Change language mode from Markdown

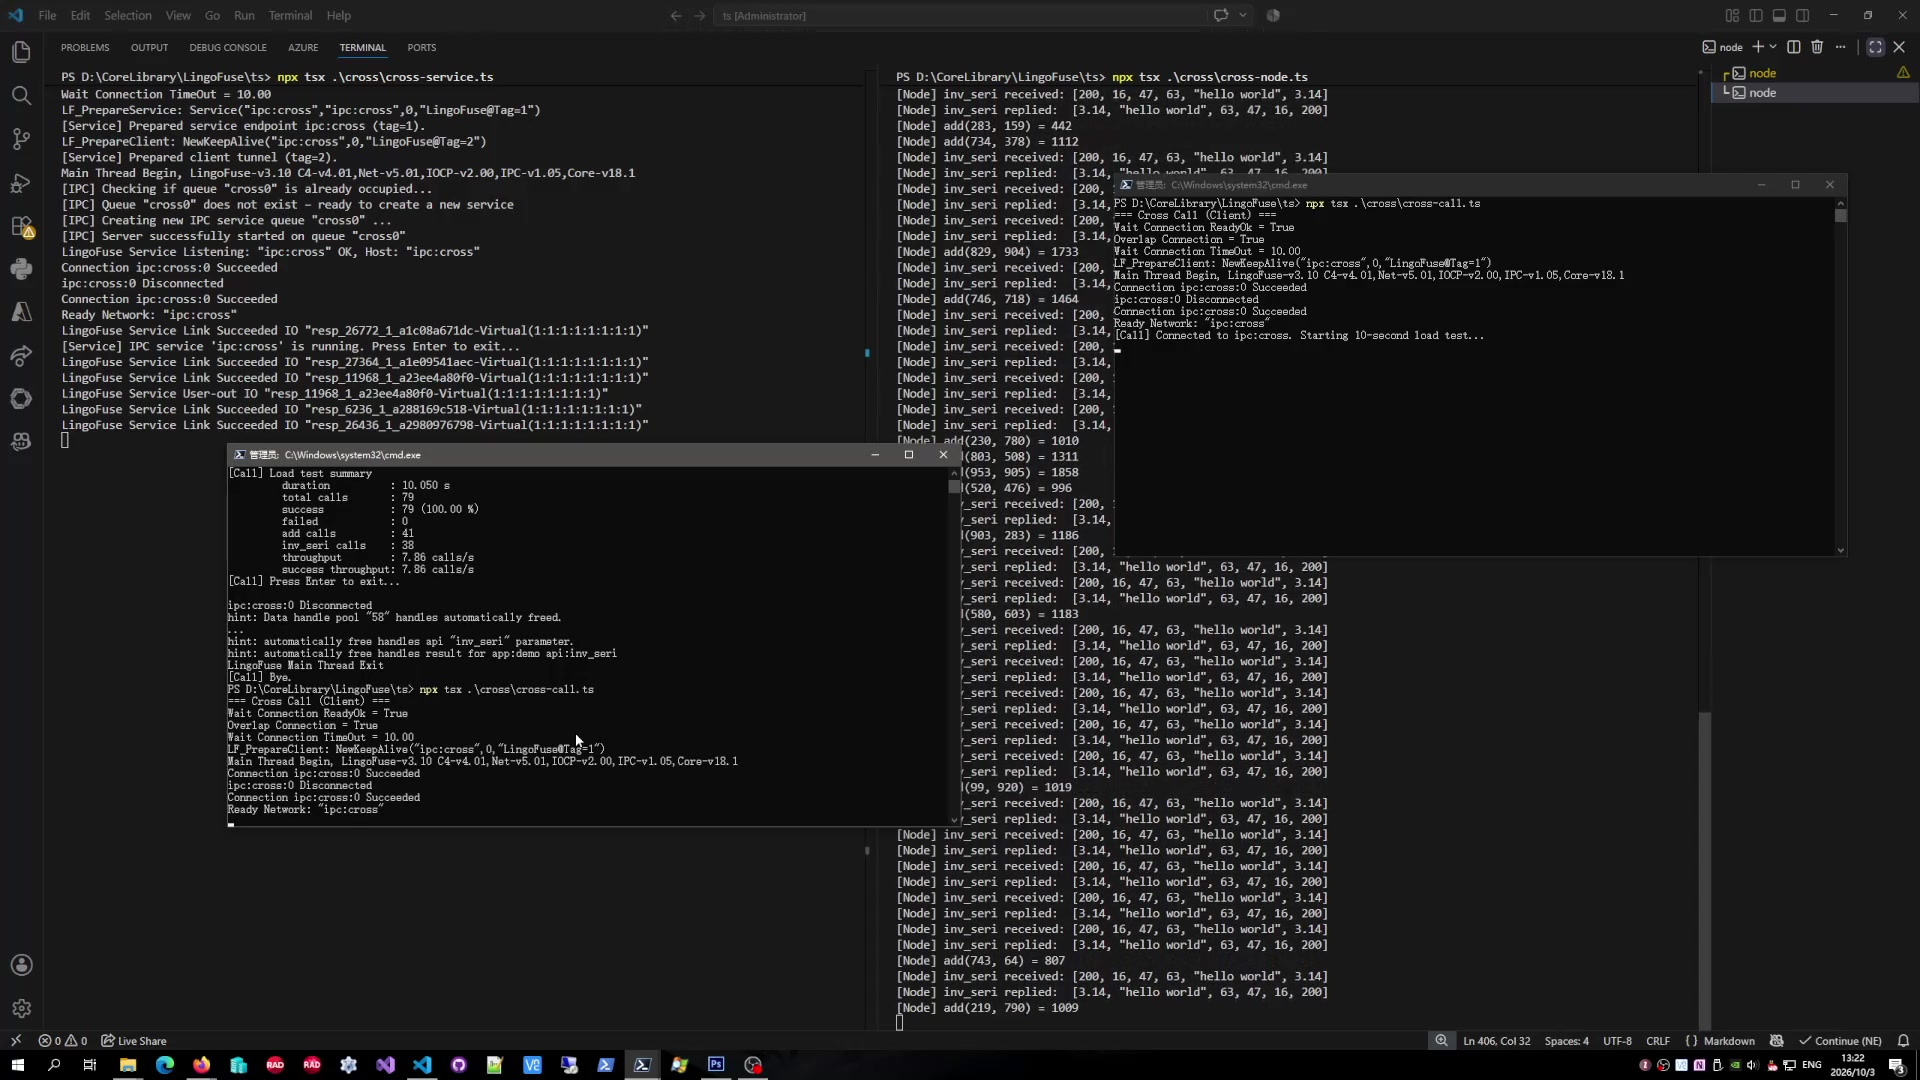1729,1041
